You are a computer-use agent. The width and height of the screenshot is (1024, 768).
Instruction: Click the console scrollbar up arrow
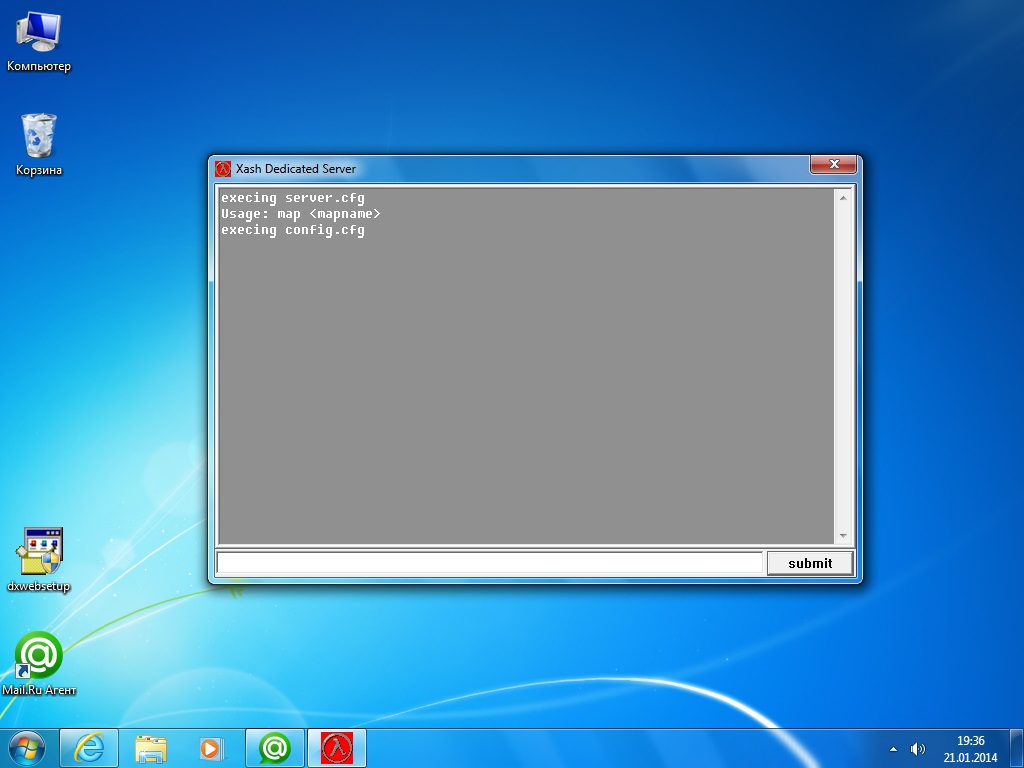point(842,198)
